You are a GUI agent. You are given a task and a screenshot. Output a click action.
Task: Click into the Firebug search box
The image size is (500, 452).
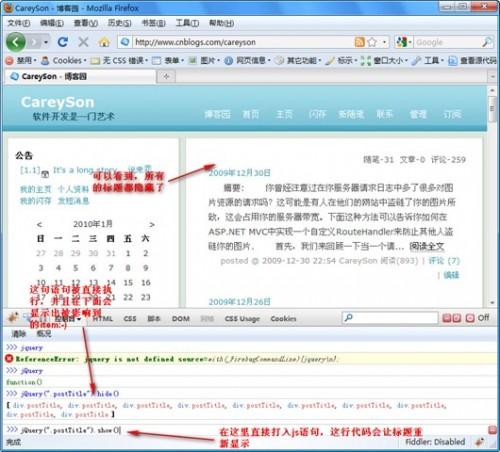point(390,318)
